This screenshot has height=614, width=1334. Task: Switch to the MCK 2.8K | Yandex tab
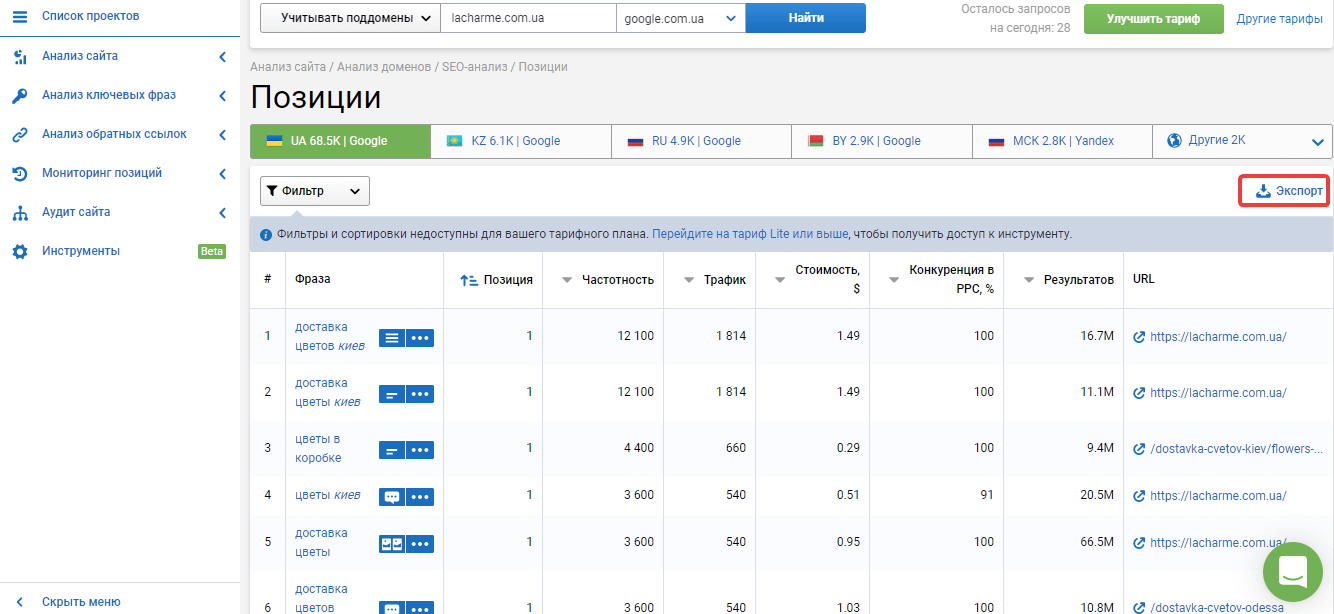pos(1062,141)
